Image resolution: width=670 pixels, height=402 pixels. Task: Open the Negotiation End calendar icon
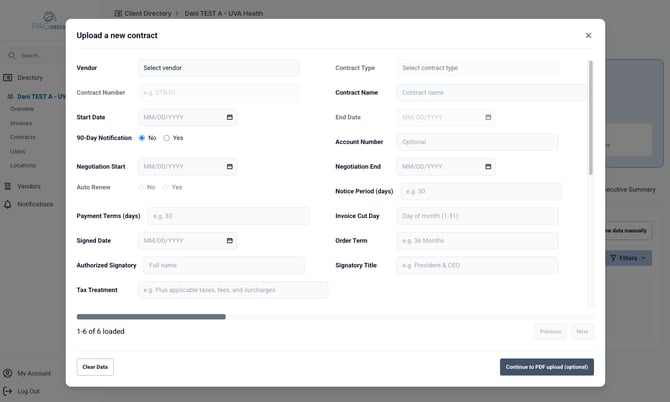pyautogui.click(x=488, y=167)
